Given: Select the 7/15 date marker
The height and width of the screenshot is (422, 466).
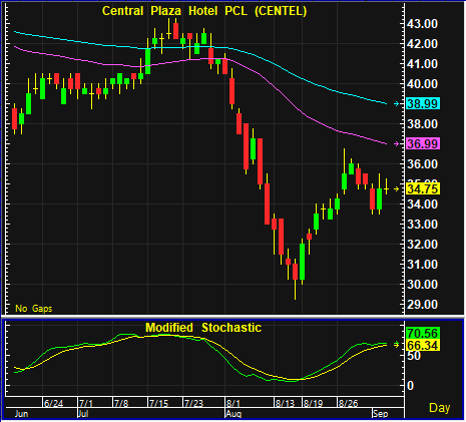Looking at the screenshot, I should click(159, 403).
